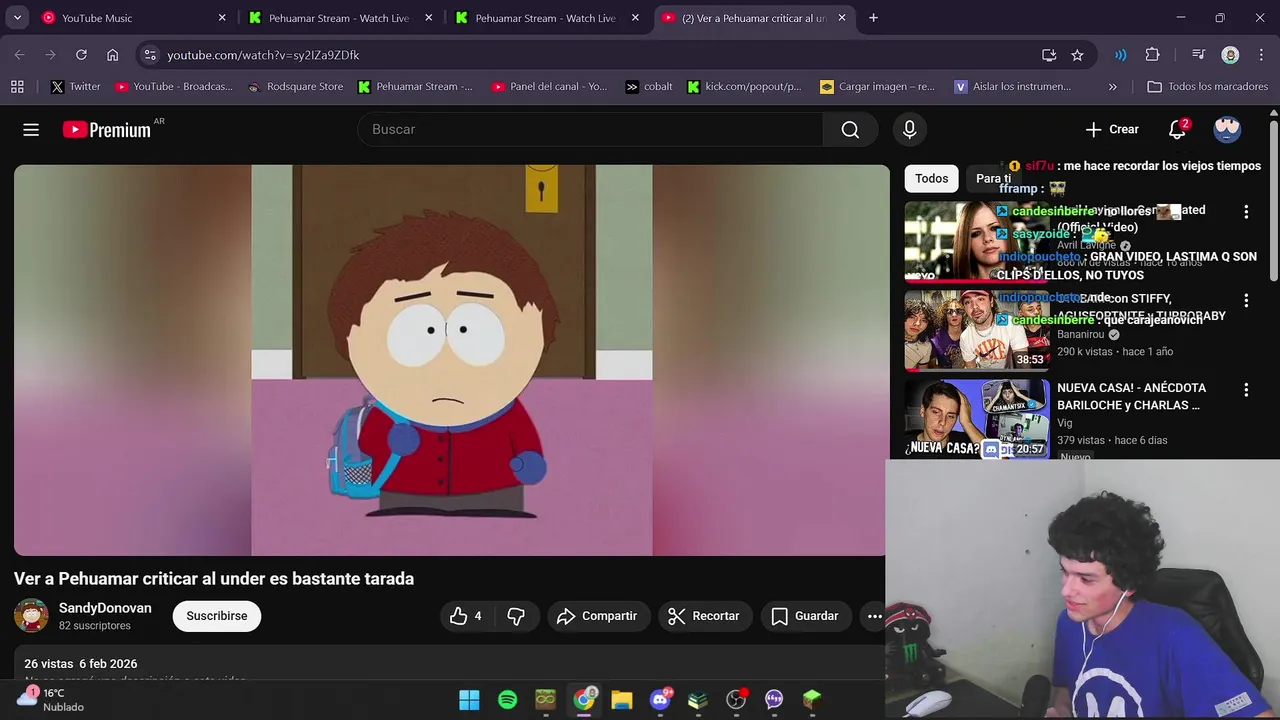1280x720 pixels.
Task: Select the Para ti filter chip
Action: [993, 179]
